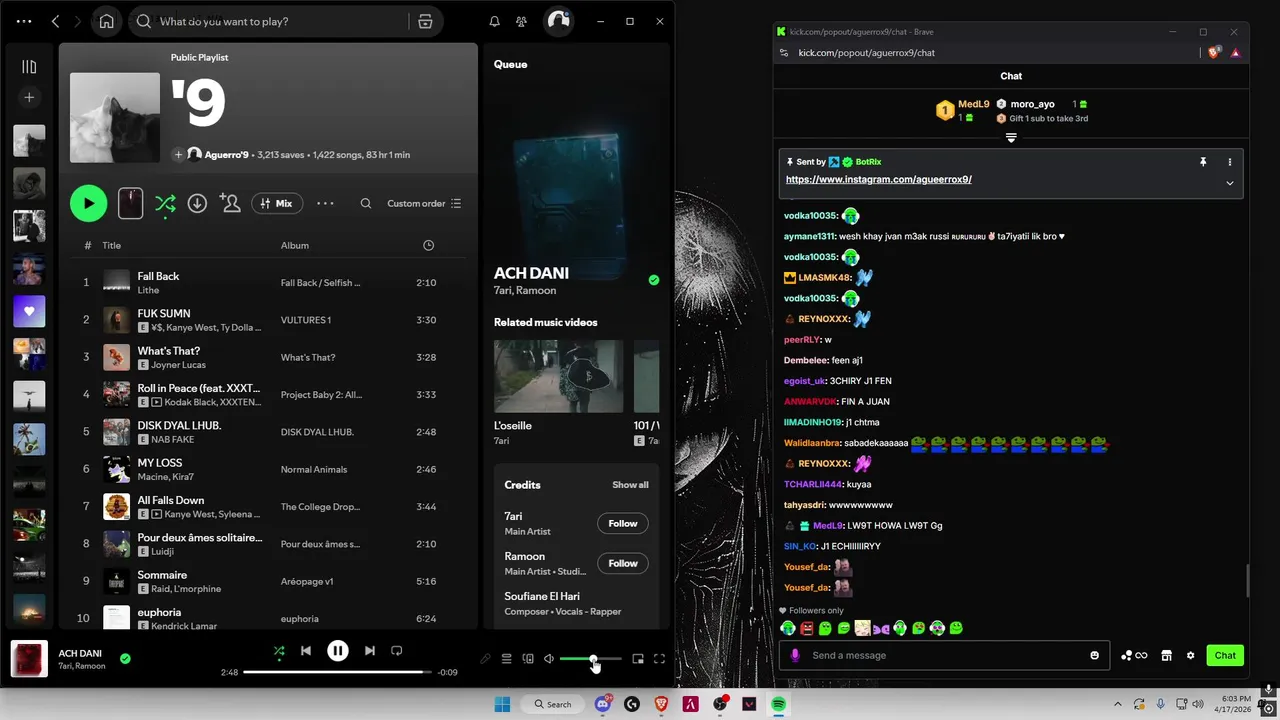Open Connect to a device icon

point(528,659)
